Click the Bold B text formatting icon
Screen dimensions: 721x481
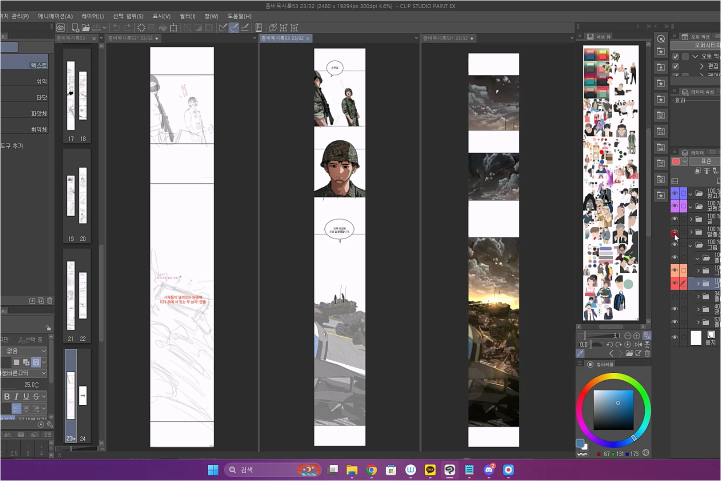coord(6,396)
